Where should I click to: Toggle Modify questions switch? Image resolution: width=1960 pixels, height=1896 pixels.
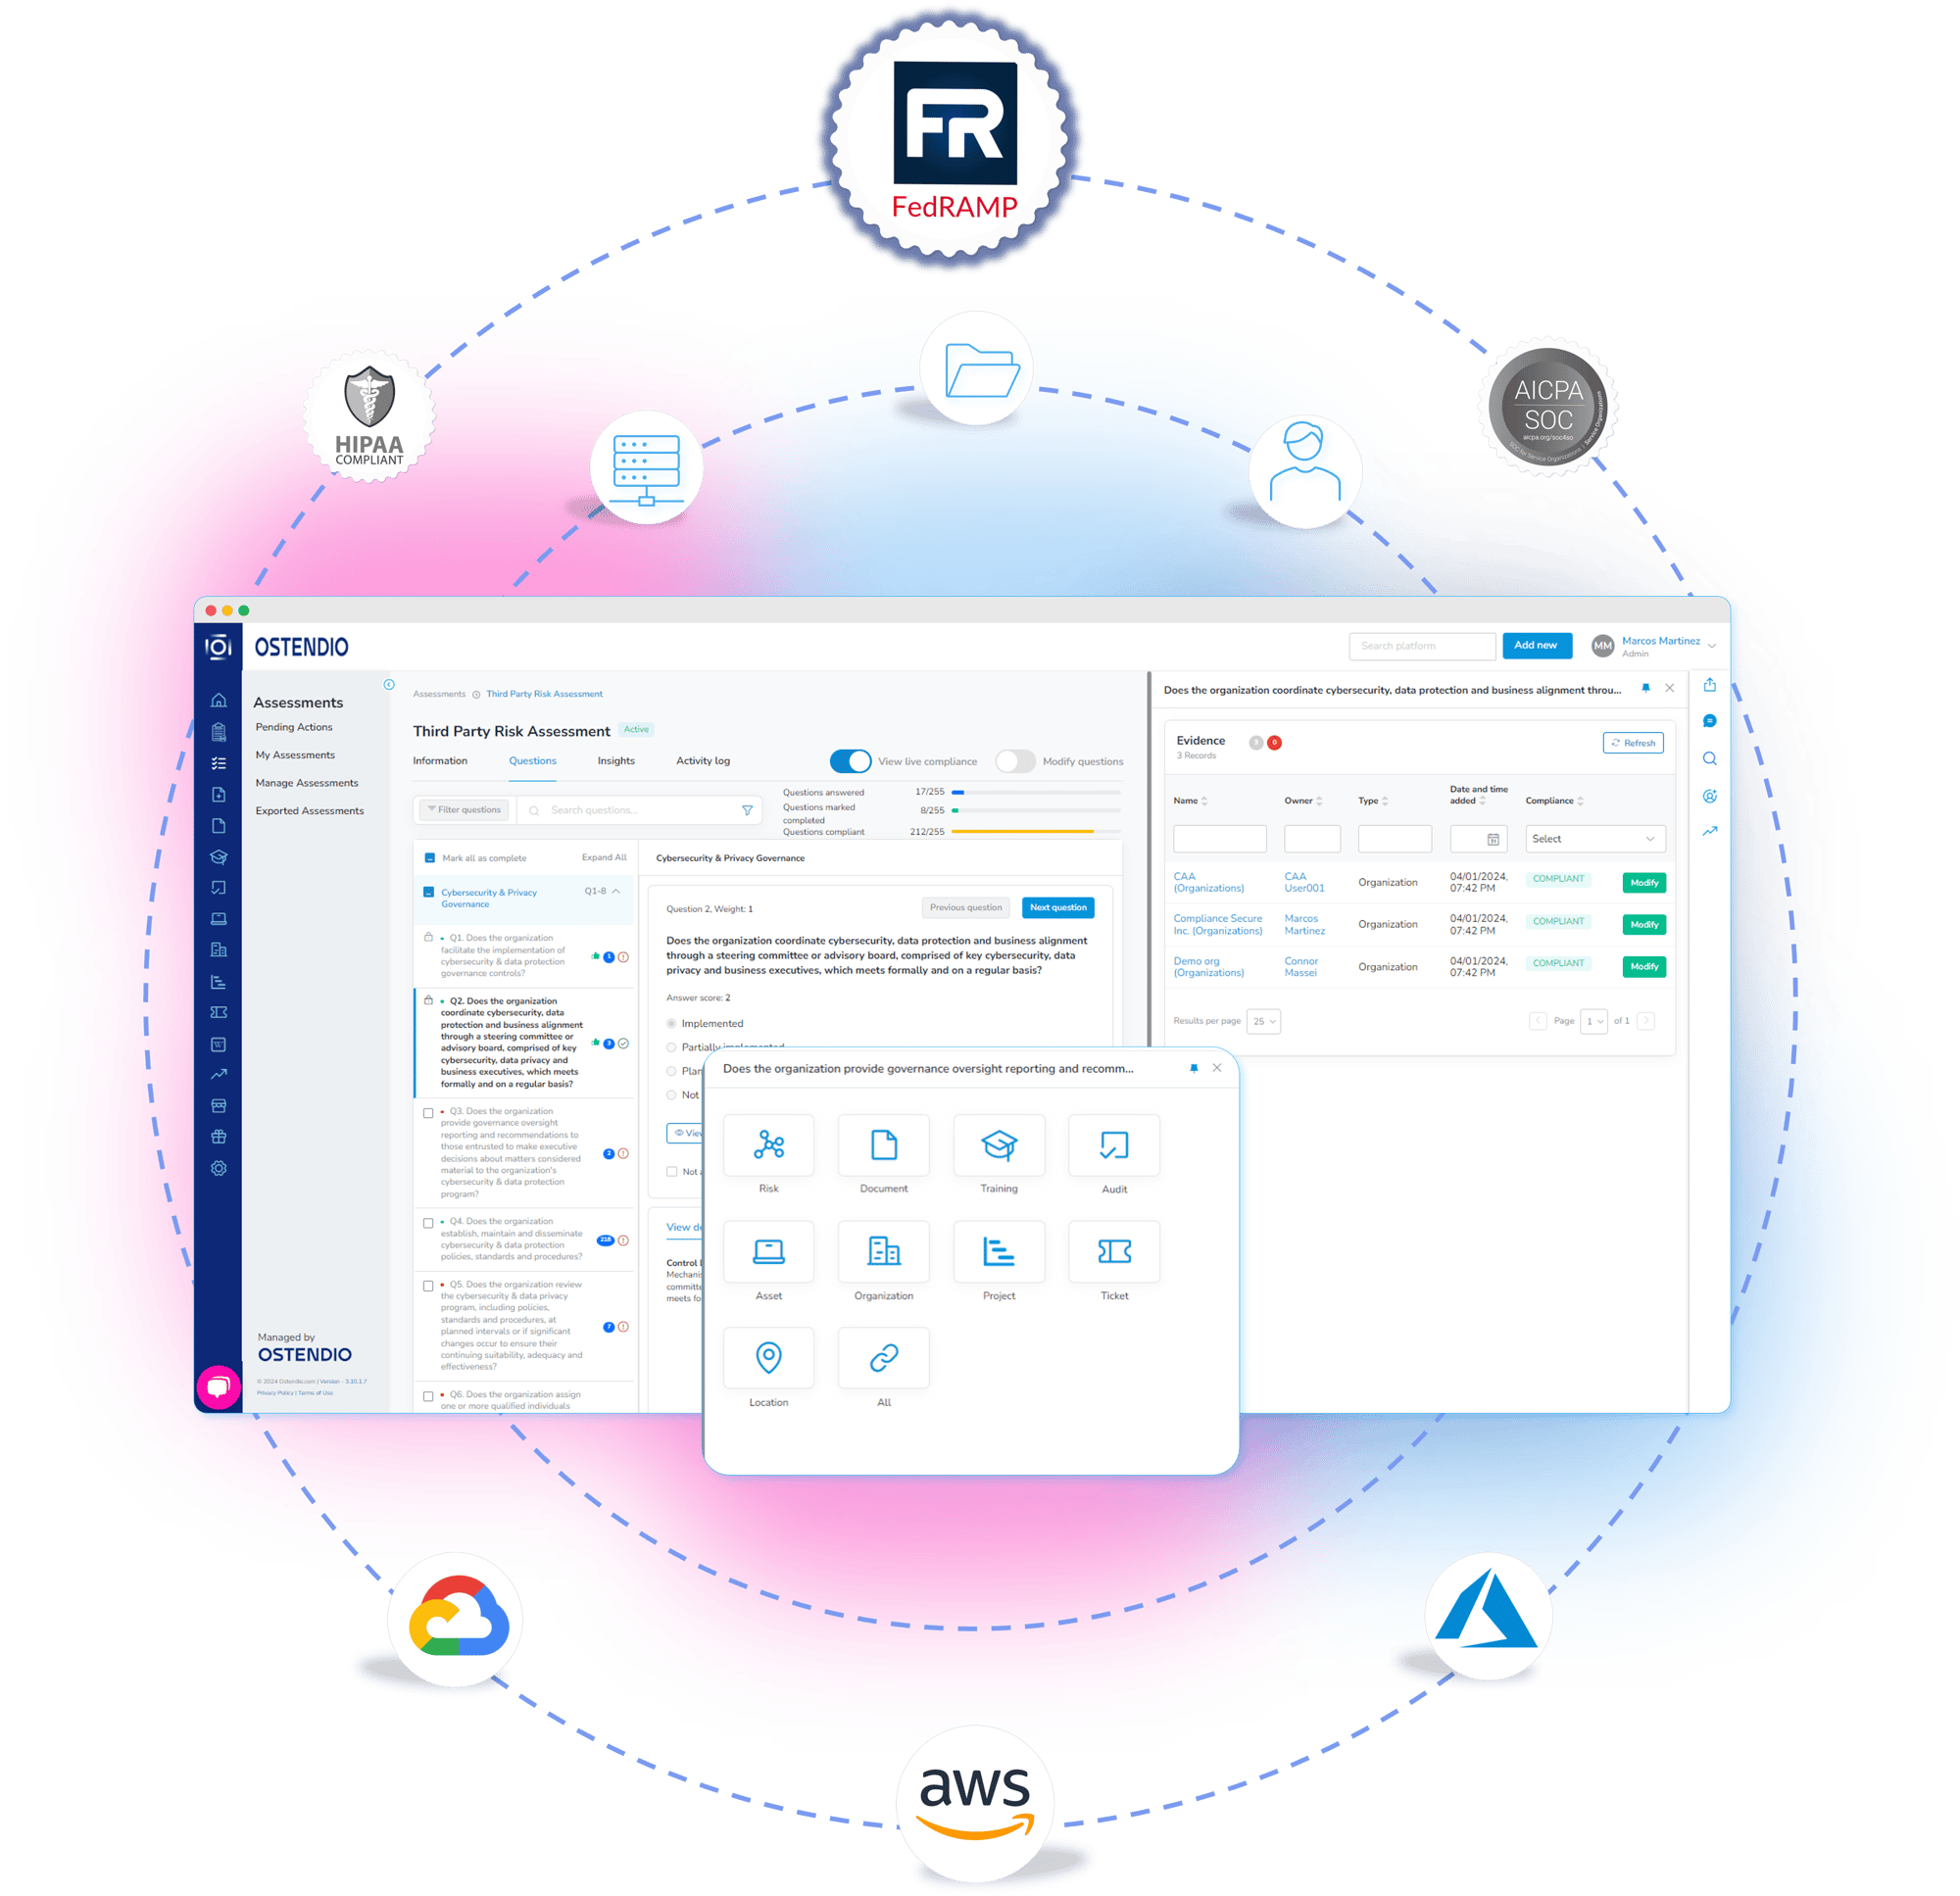point(1015,761)
